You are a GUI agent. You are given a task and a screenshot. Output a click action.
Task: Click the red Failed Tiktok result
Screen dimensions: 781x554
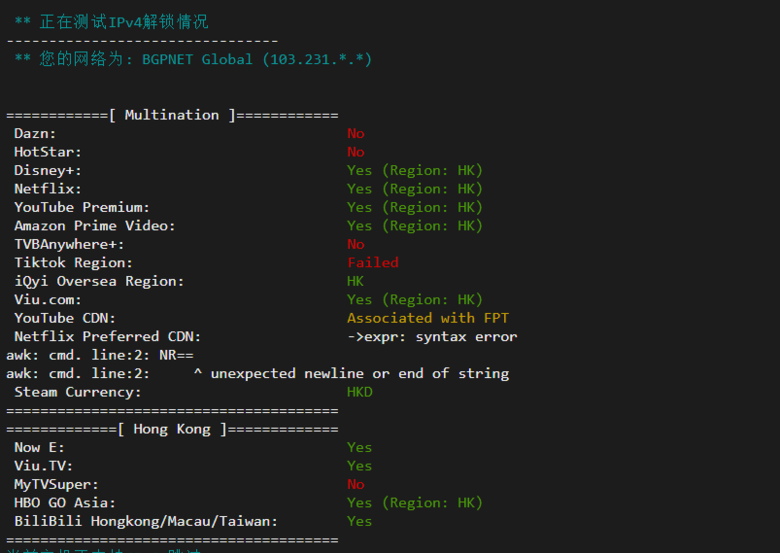tap(373, 263)
